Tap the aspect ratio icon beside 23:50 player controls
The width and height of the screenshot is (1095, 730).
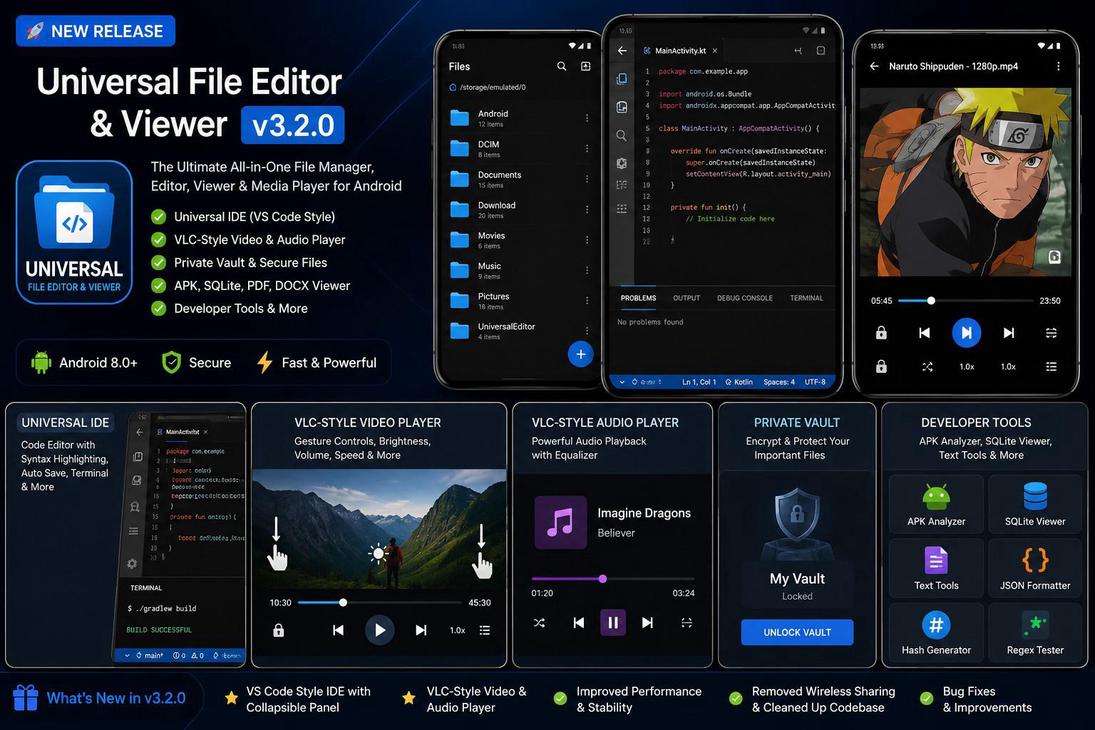click(1051, 333)
